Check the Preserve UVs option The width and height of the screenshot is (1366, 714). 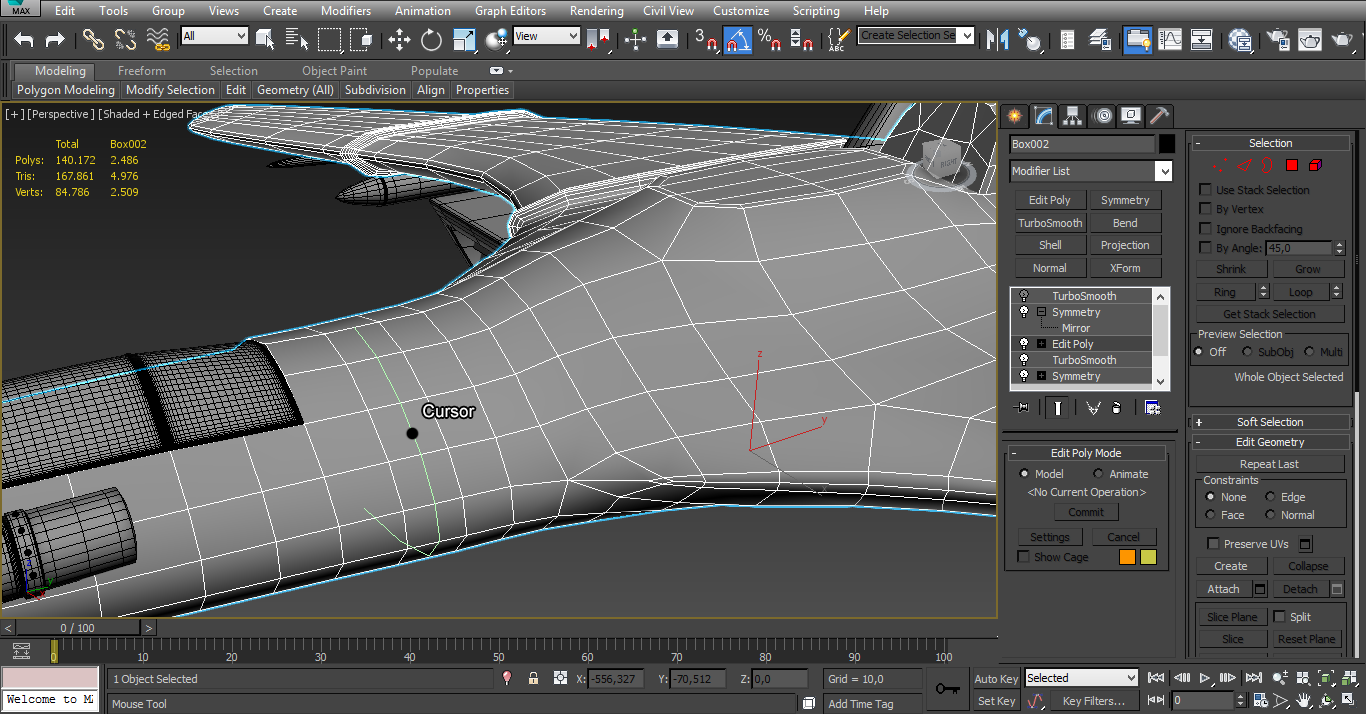1213,544
